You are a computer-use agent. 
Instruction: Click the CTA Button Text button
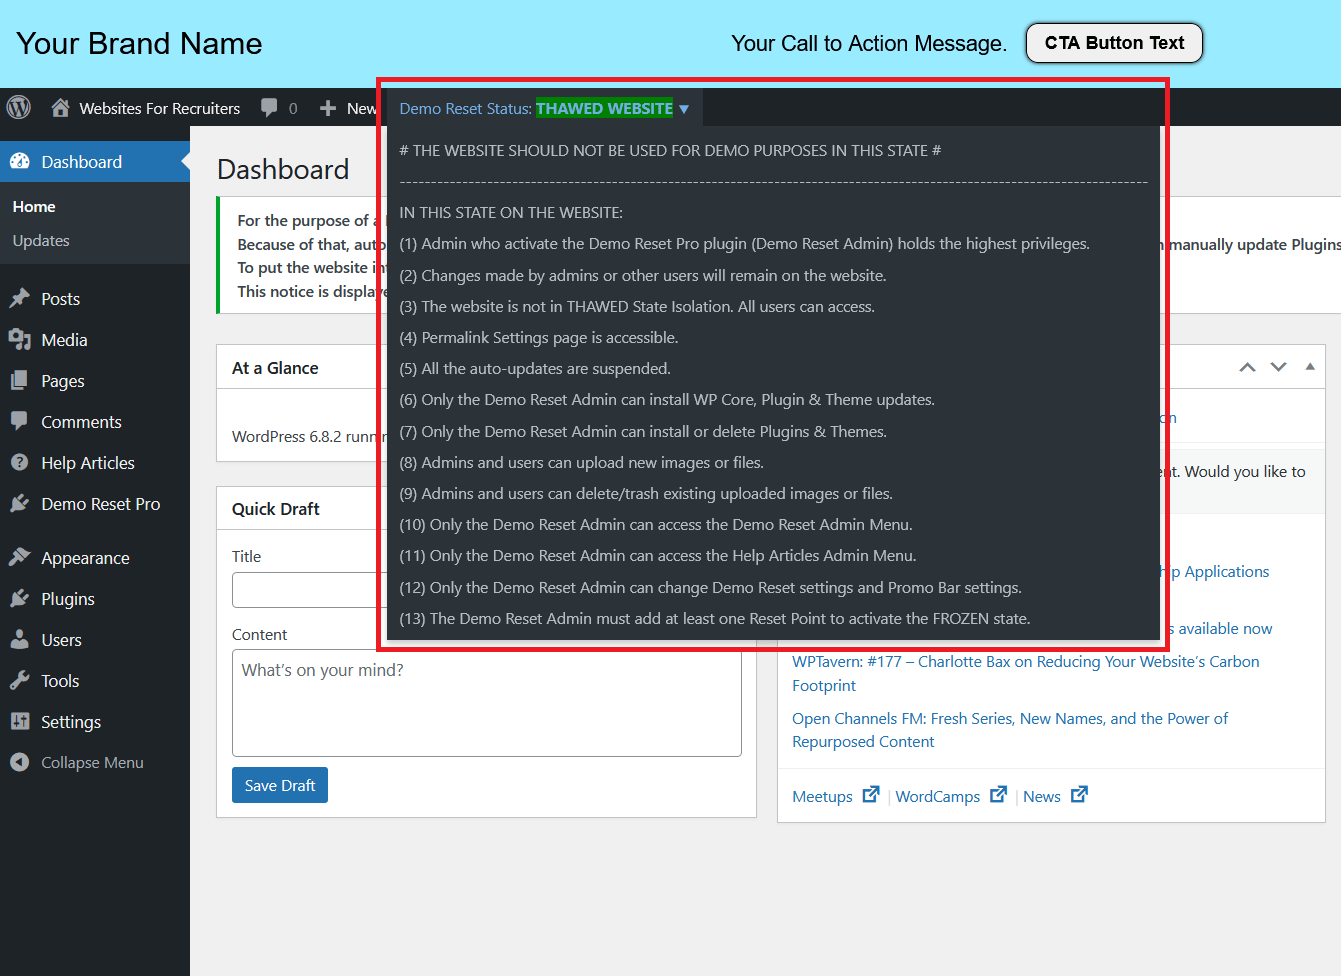click(1114, 43)
